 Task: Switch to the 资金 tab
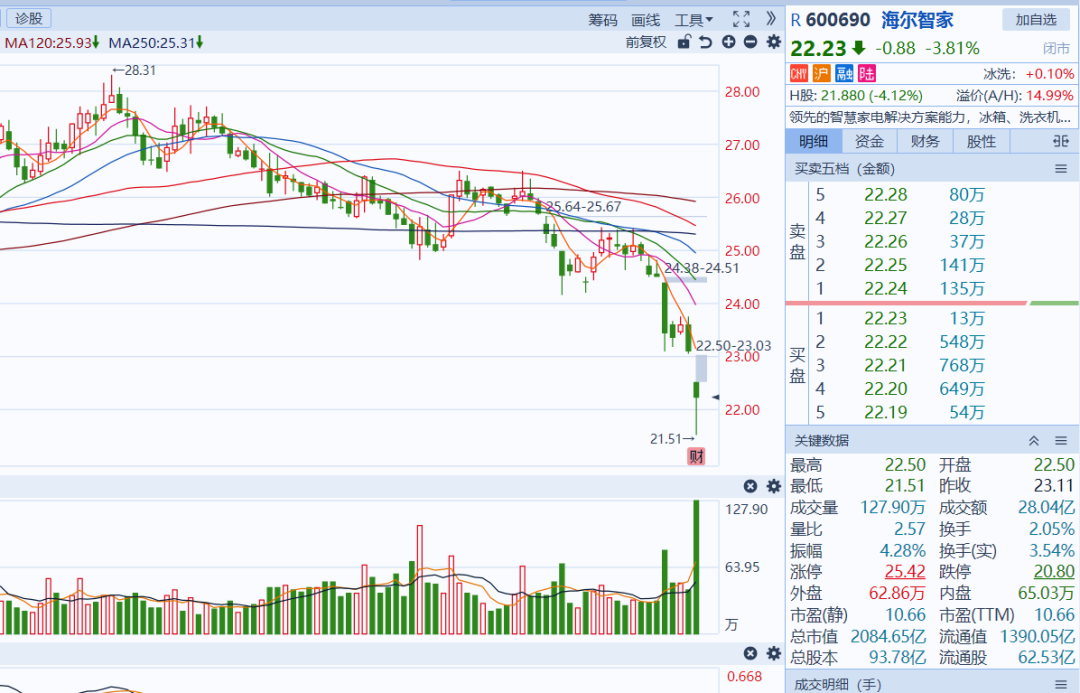(x=869, y=141)
